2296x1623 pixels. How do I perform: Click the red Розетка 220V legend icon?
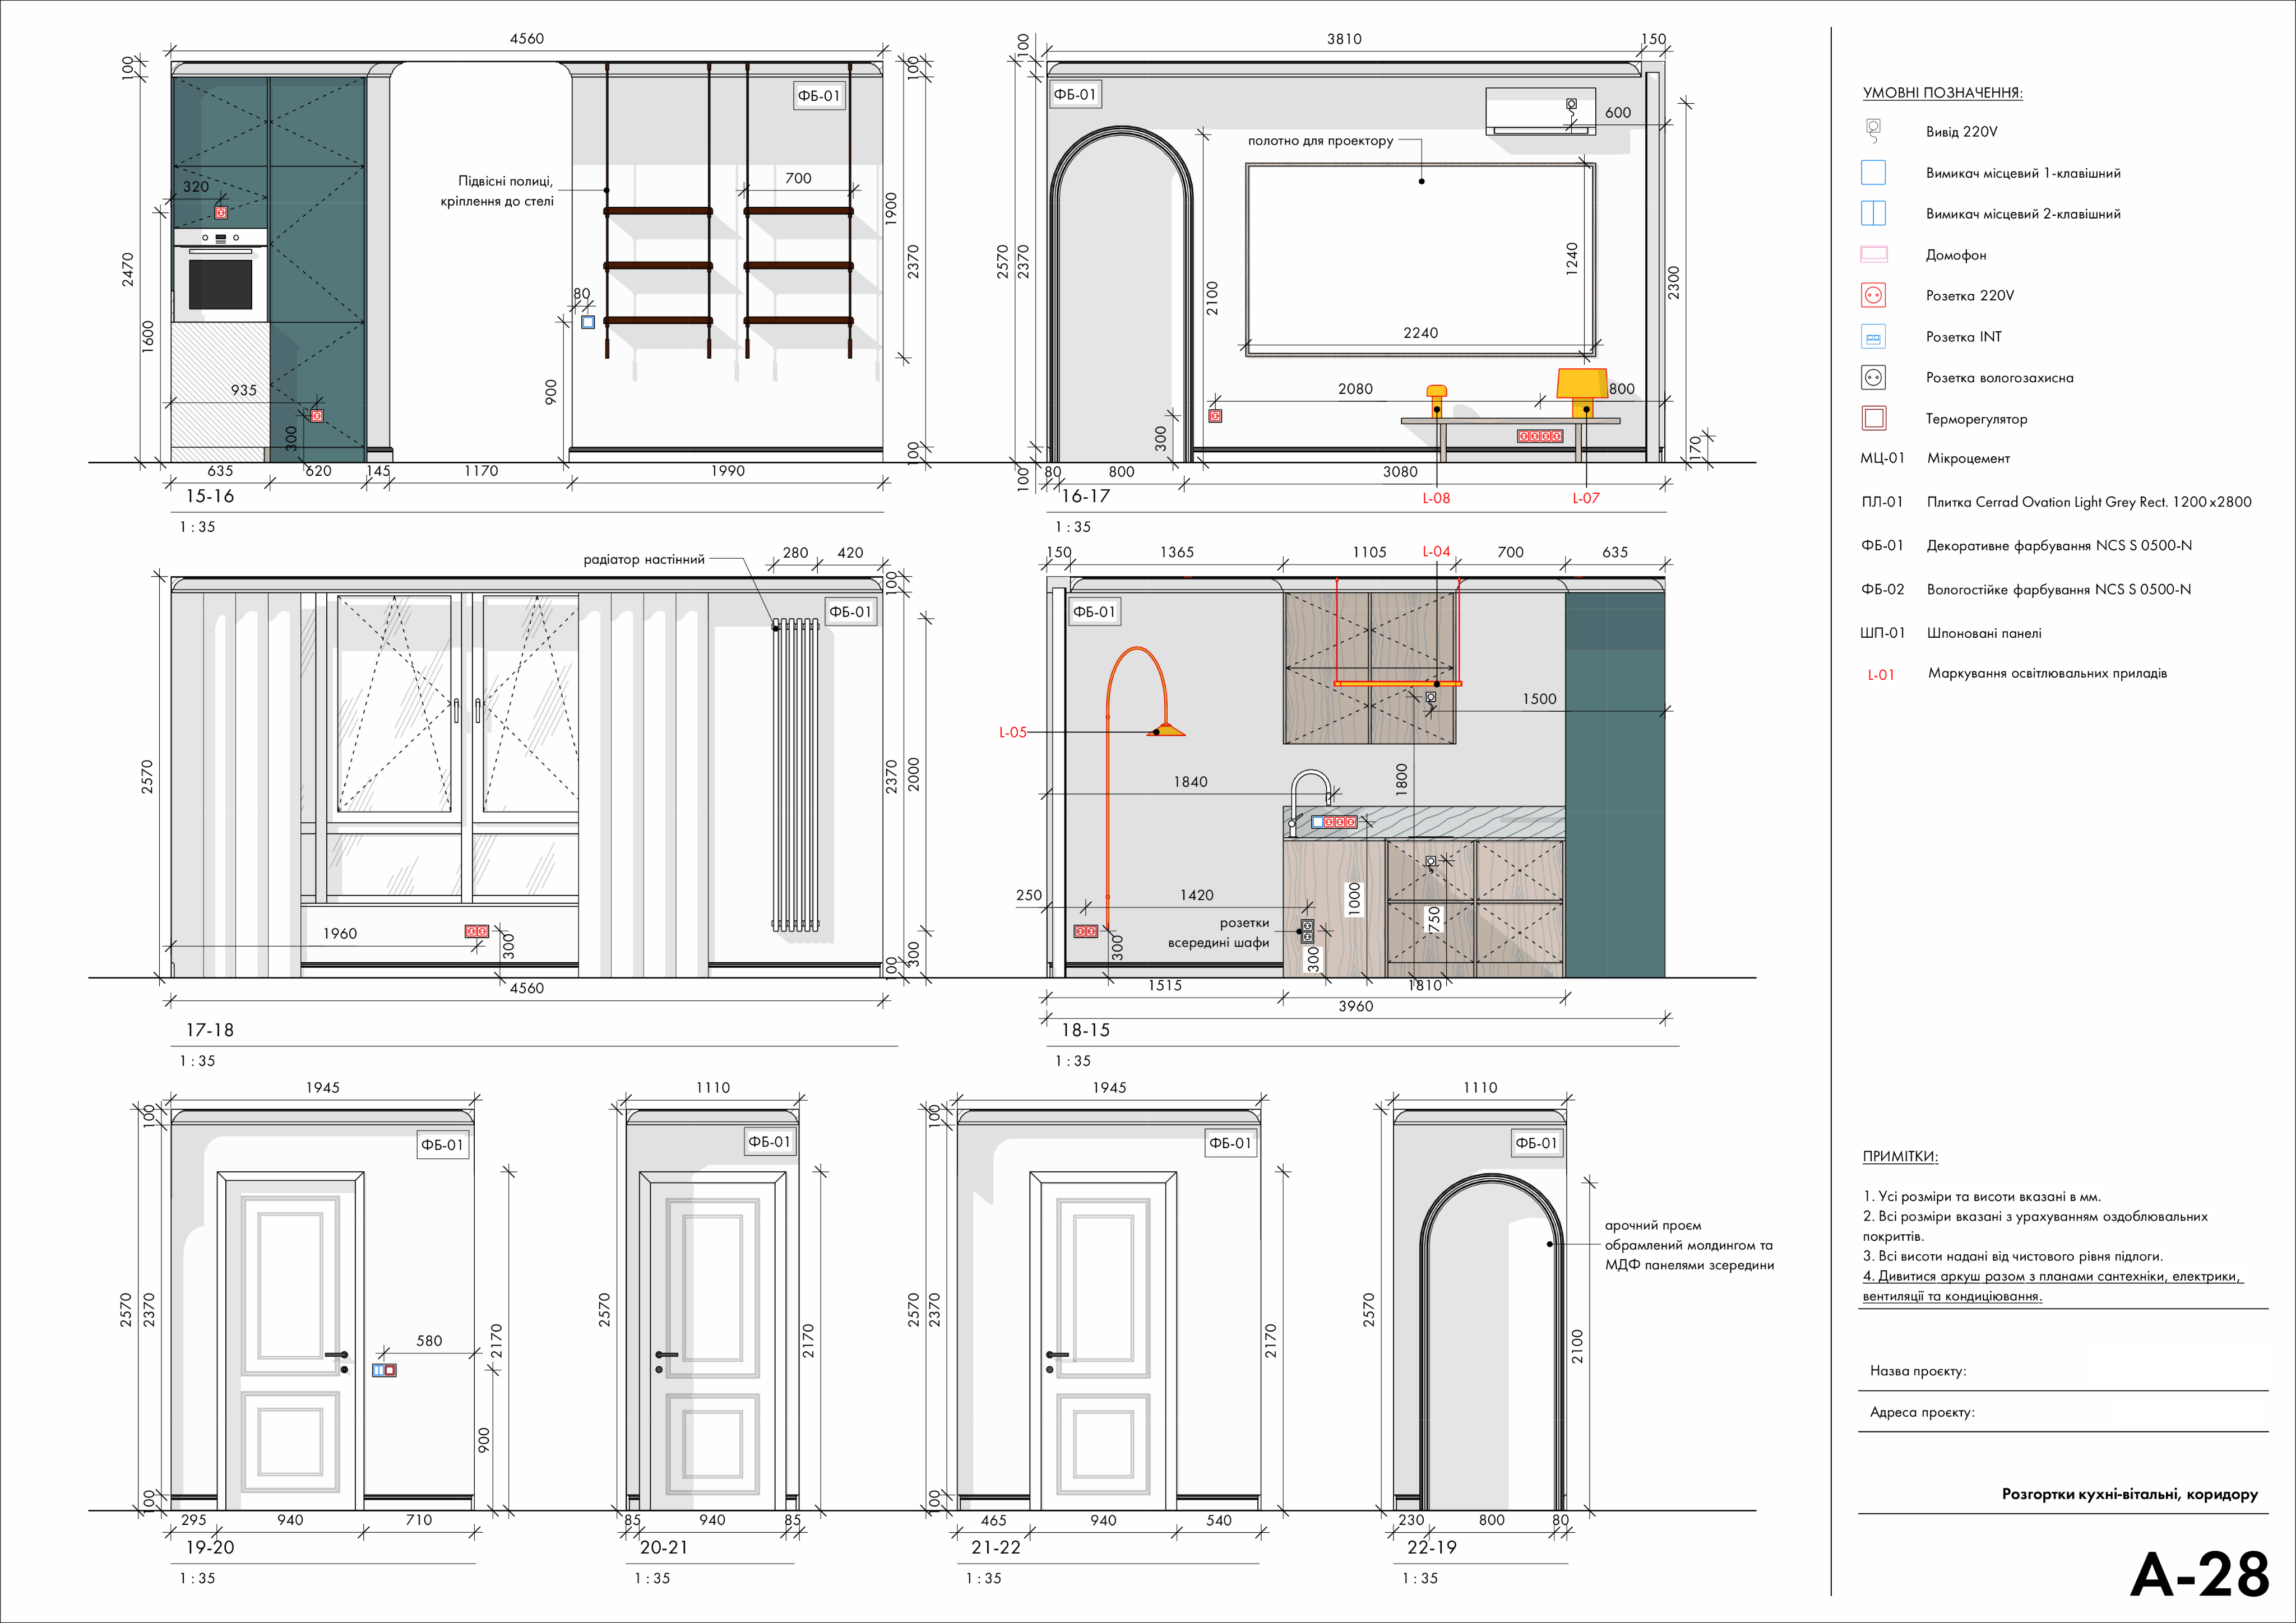pyautogui.click(x=1873, y=295)
